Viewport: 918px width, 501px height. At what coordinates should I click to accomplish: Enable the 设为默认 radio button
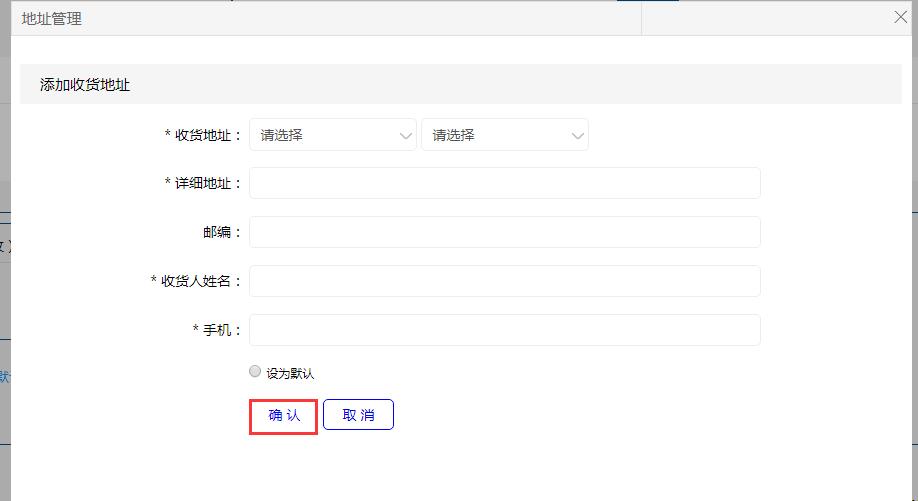point(255,372)
